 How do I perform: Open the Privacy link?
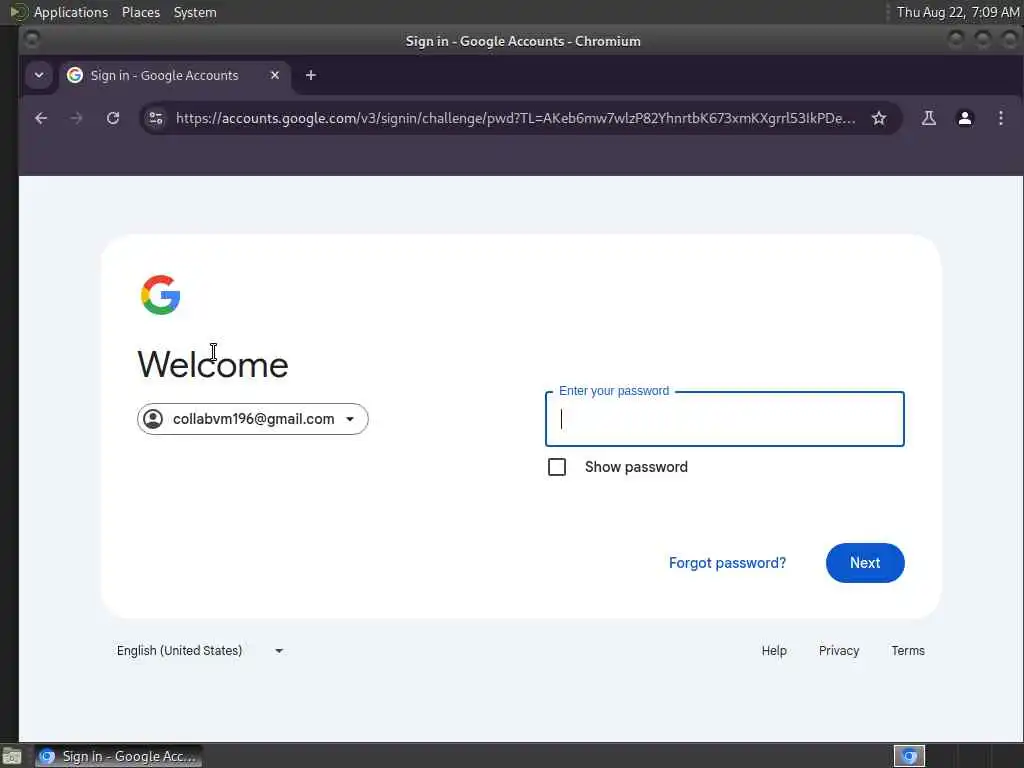839,650
